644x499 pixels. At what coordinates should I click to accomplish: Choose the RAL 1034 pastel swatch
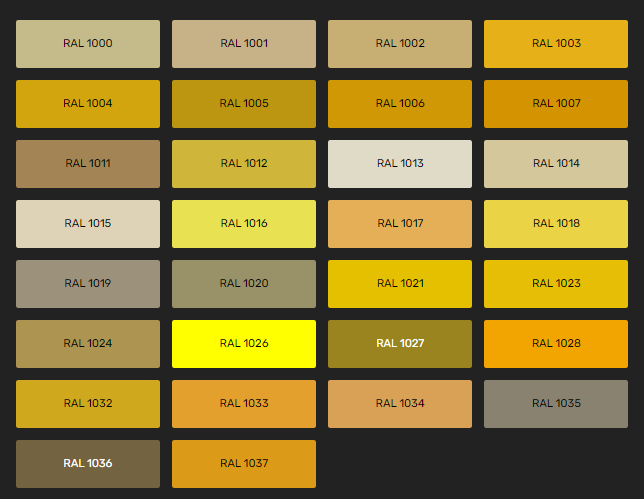click(x=400, y=404)
